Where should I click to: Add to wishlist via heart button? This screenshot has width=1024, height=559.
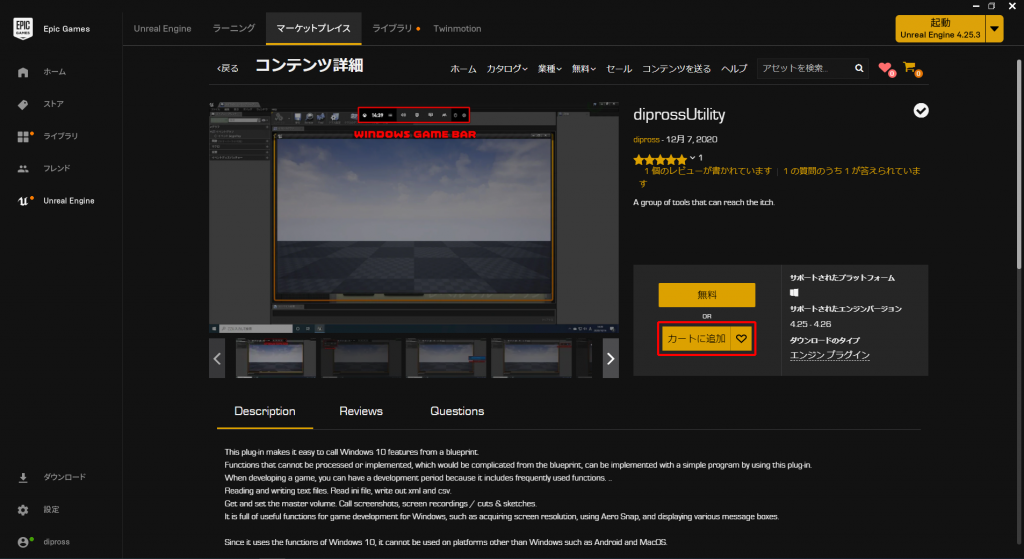(741, 339)
